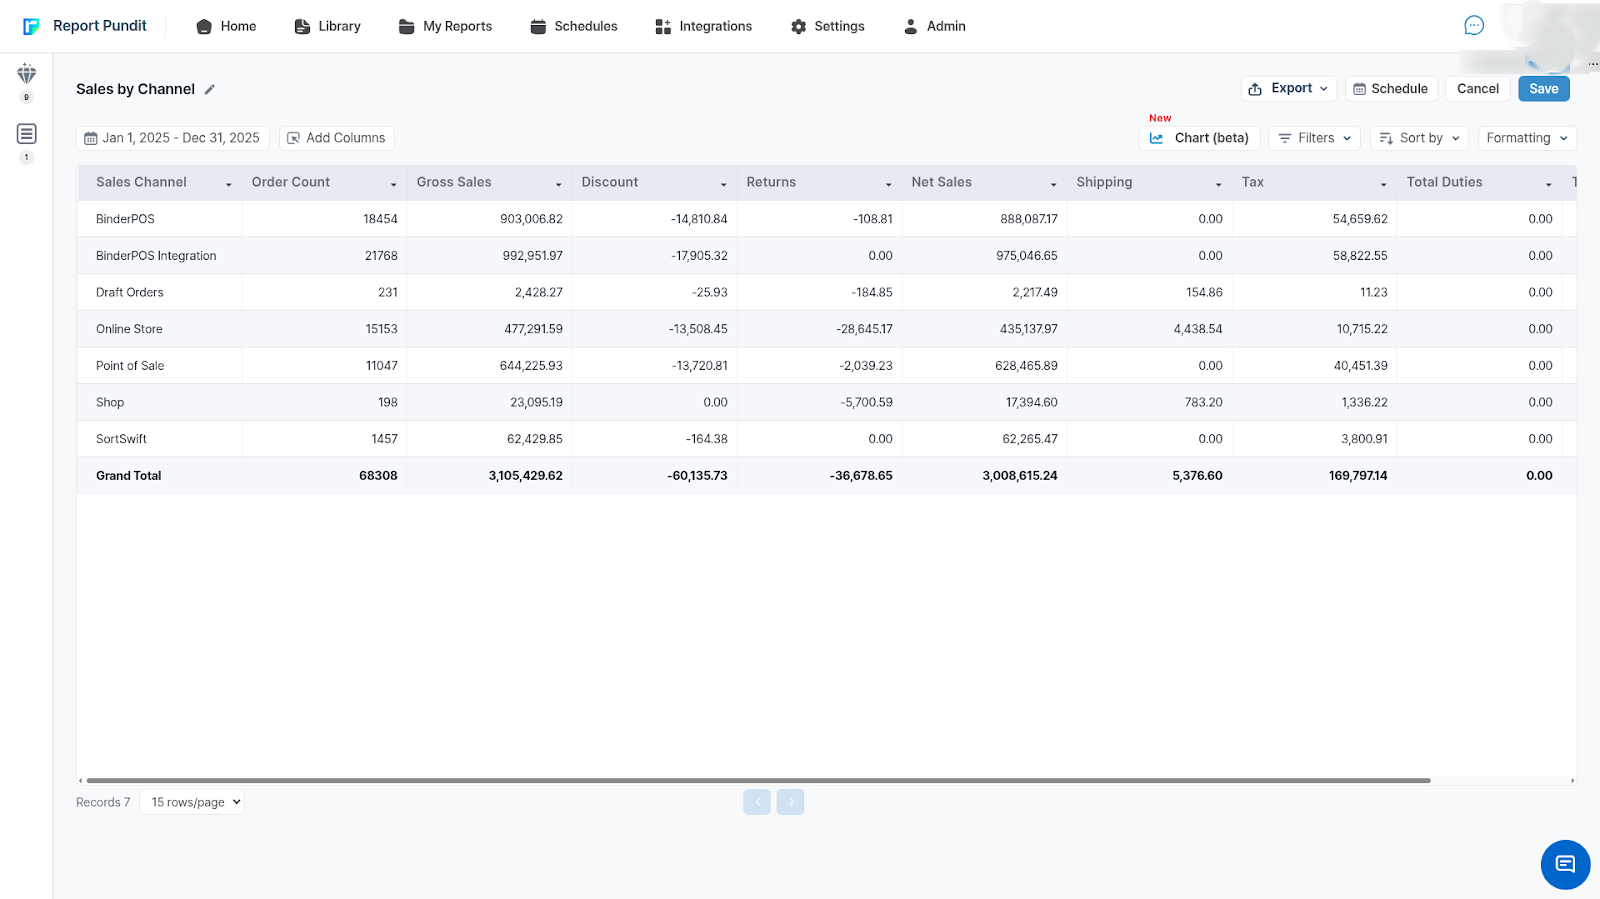The image size is (1600, 899).
Task: Open the chat bubble icon in header
Action: 1473,26
